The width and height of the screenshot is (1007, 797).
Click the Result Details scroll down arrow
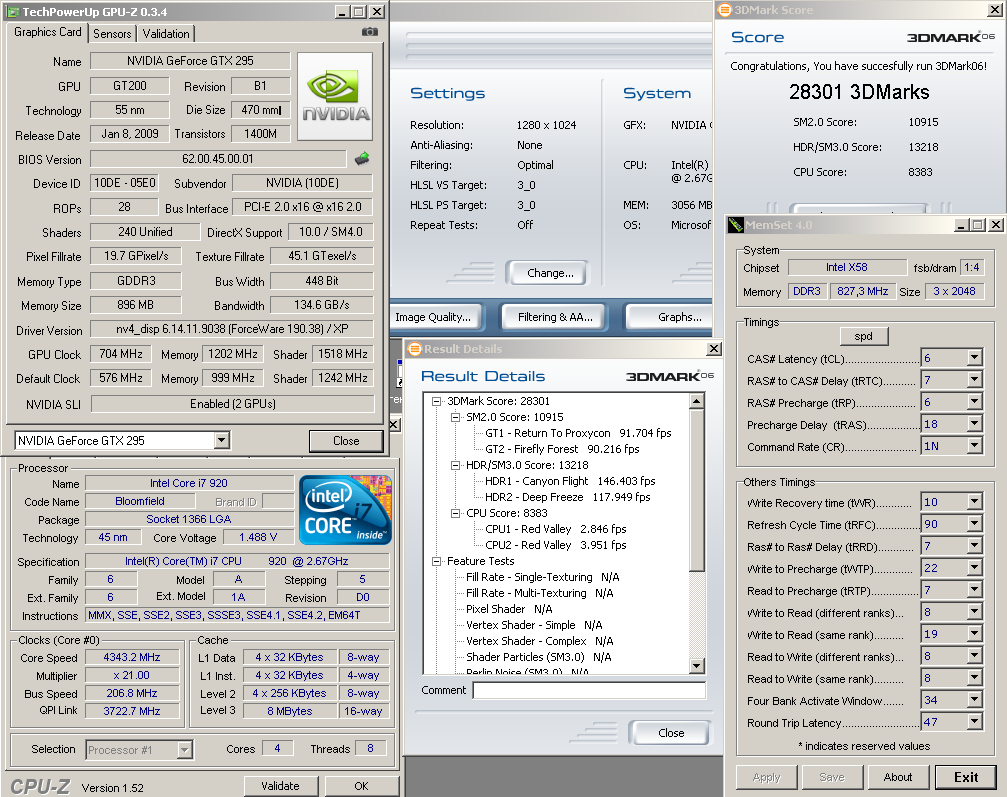[696, 665]
